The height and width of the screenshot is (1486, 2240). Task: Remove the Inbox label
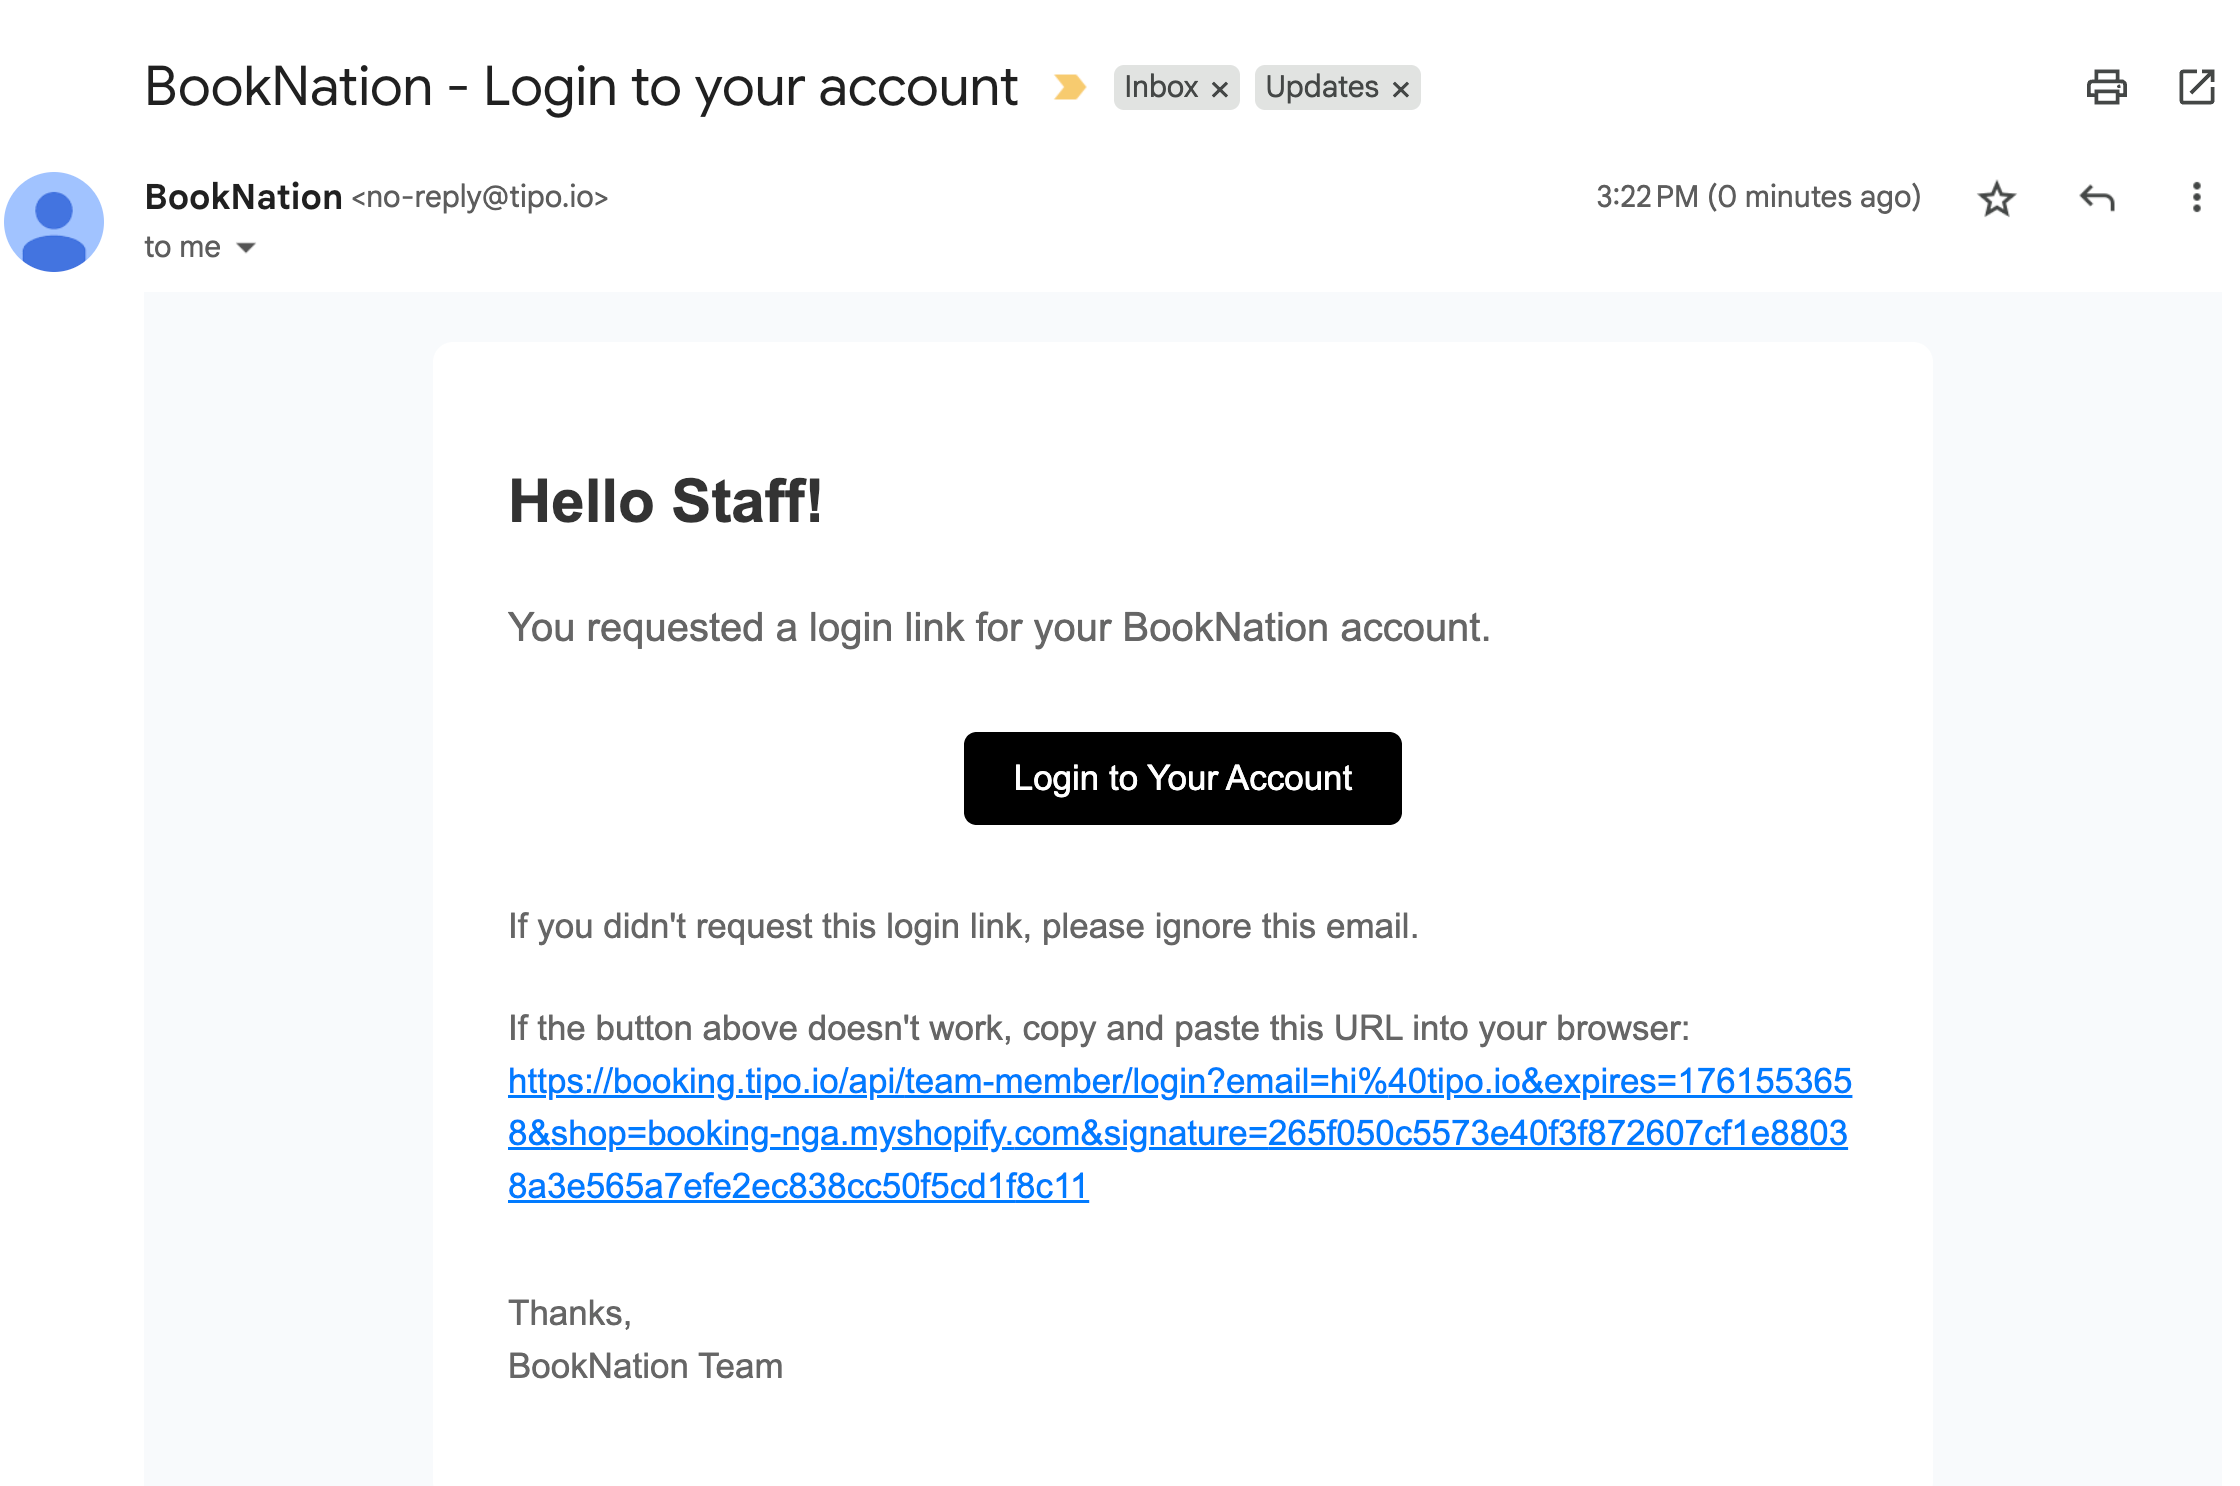click(x=1220, y=89)
